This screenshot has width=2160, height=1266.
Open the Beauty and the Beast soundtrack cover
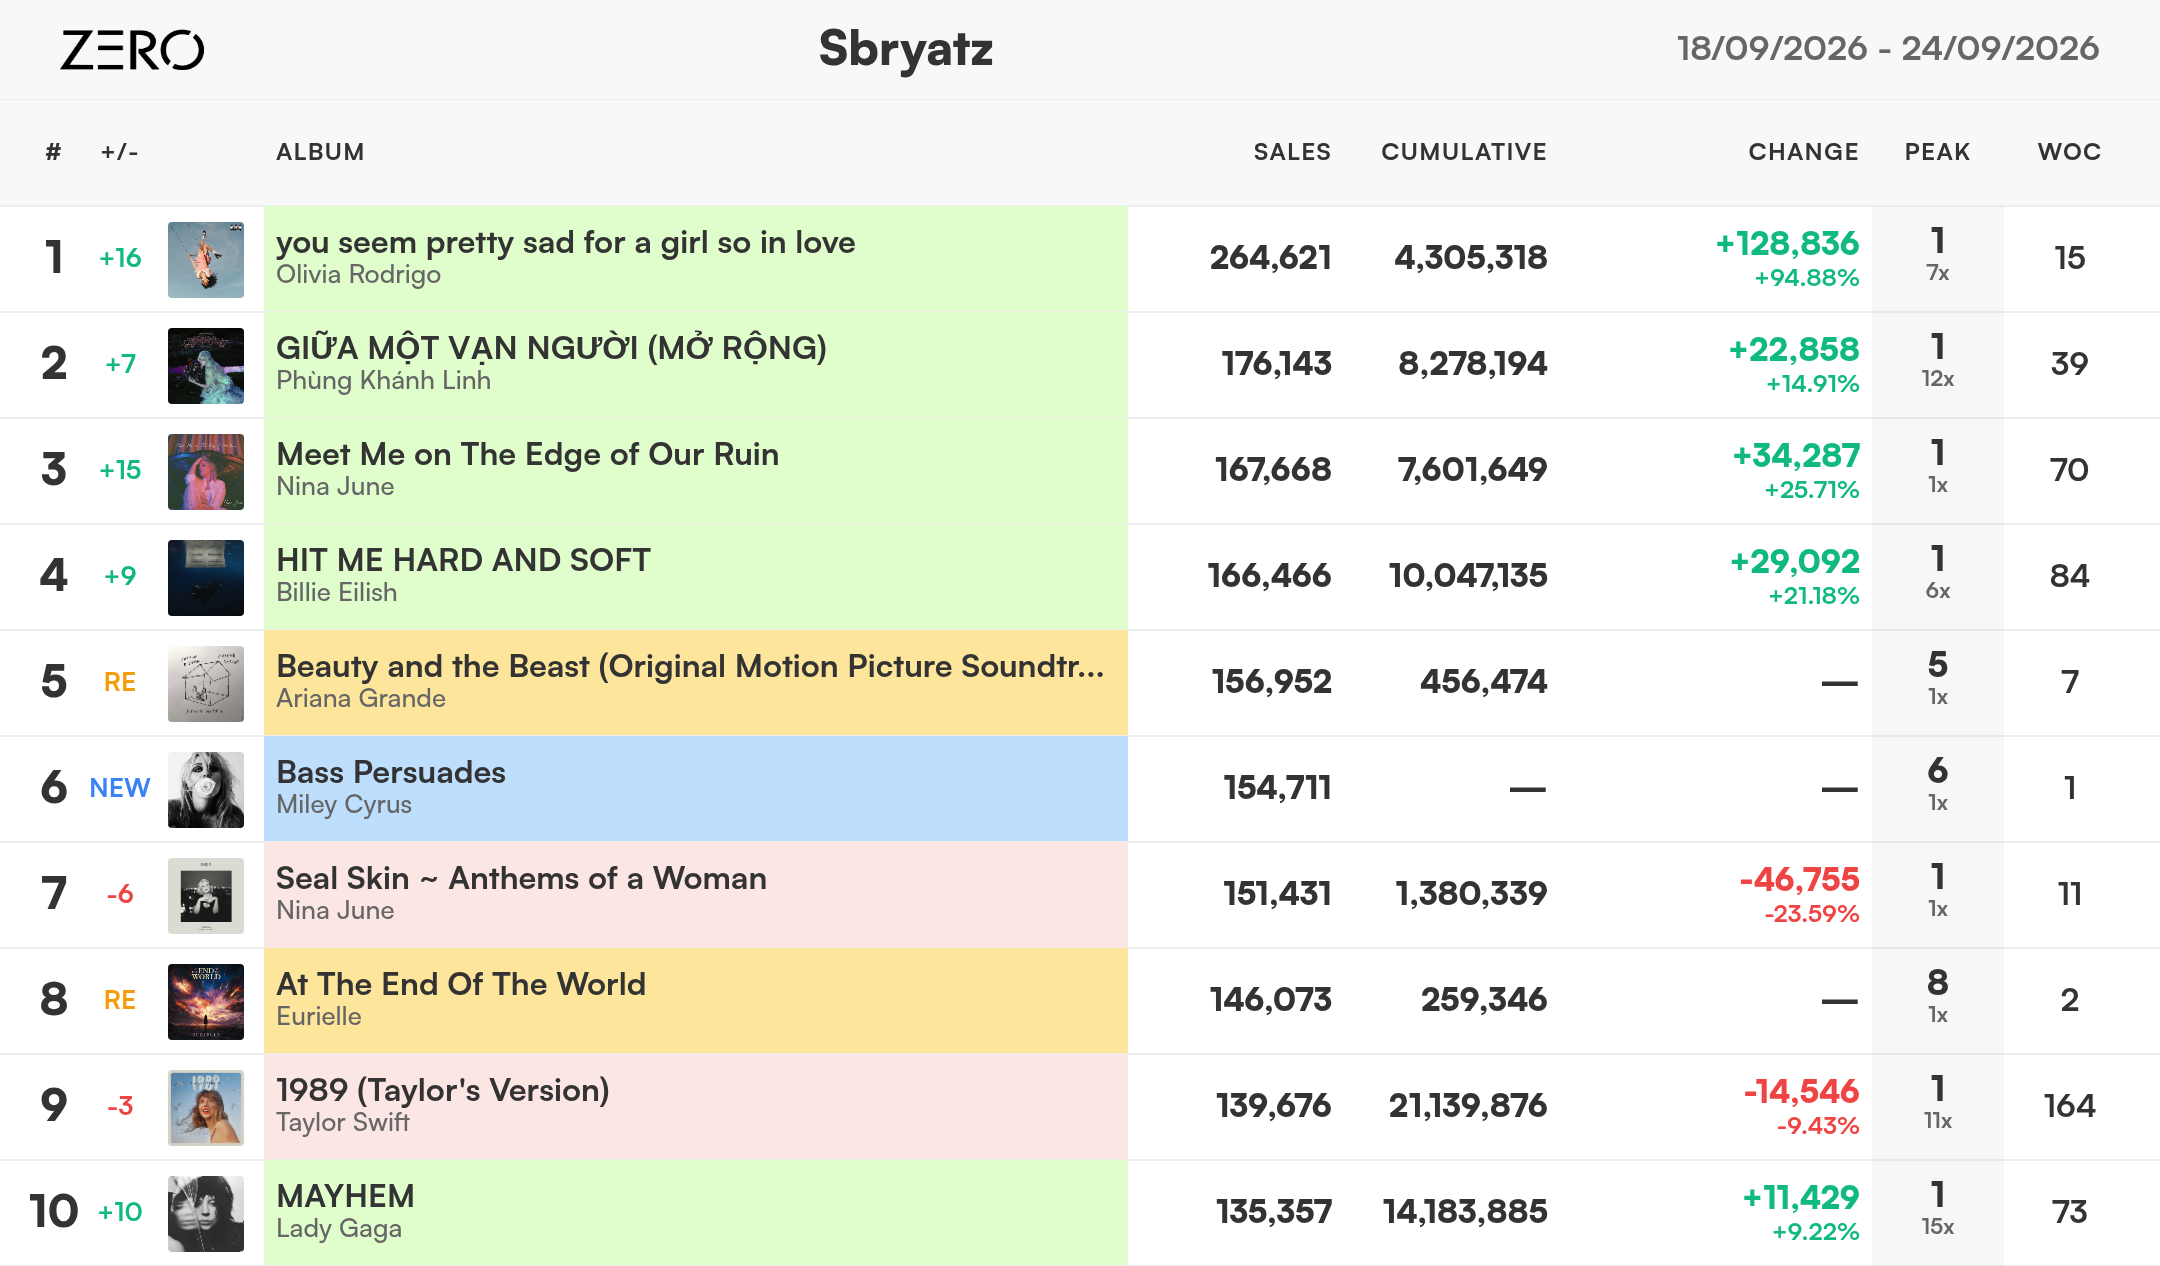coord(206,684)
